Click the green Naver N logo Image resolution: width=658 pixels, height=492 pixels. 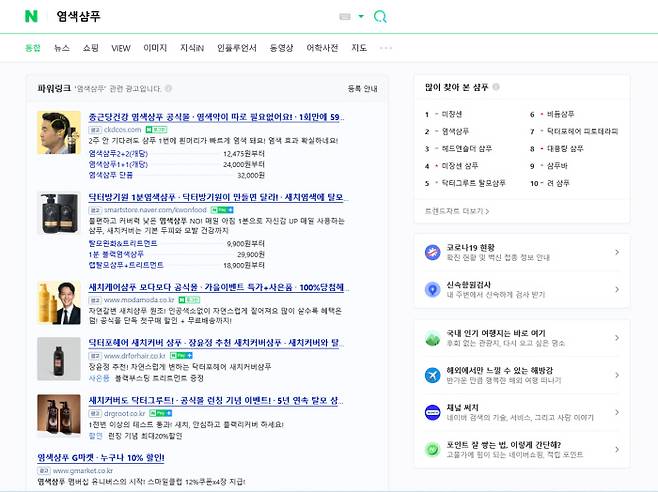31,16
